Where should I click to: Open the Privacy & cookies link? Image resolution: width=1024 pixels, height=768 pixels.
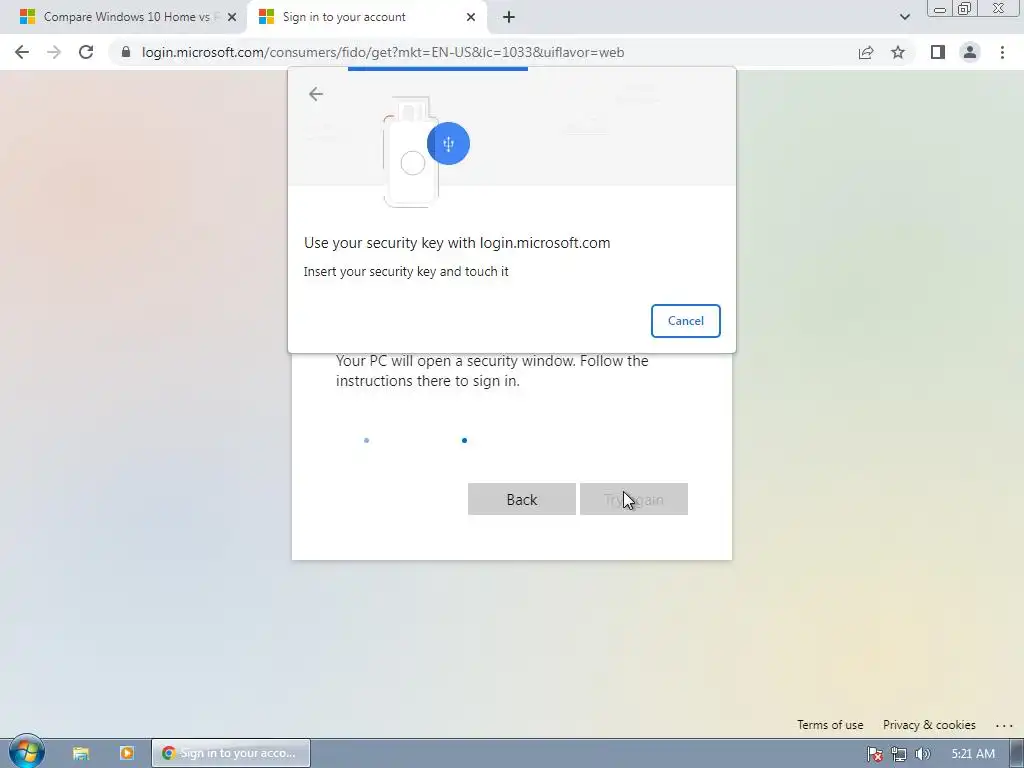(x=929, y=725)
